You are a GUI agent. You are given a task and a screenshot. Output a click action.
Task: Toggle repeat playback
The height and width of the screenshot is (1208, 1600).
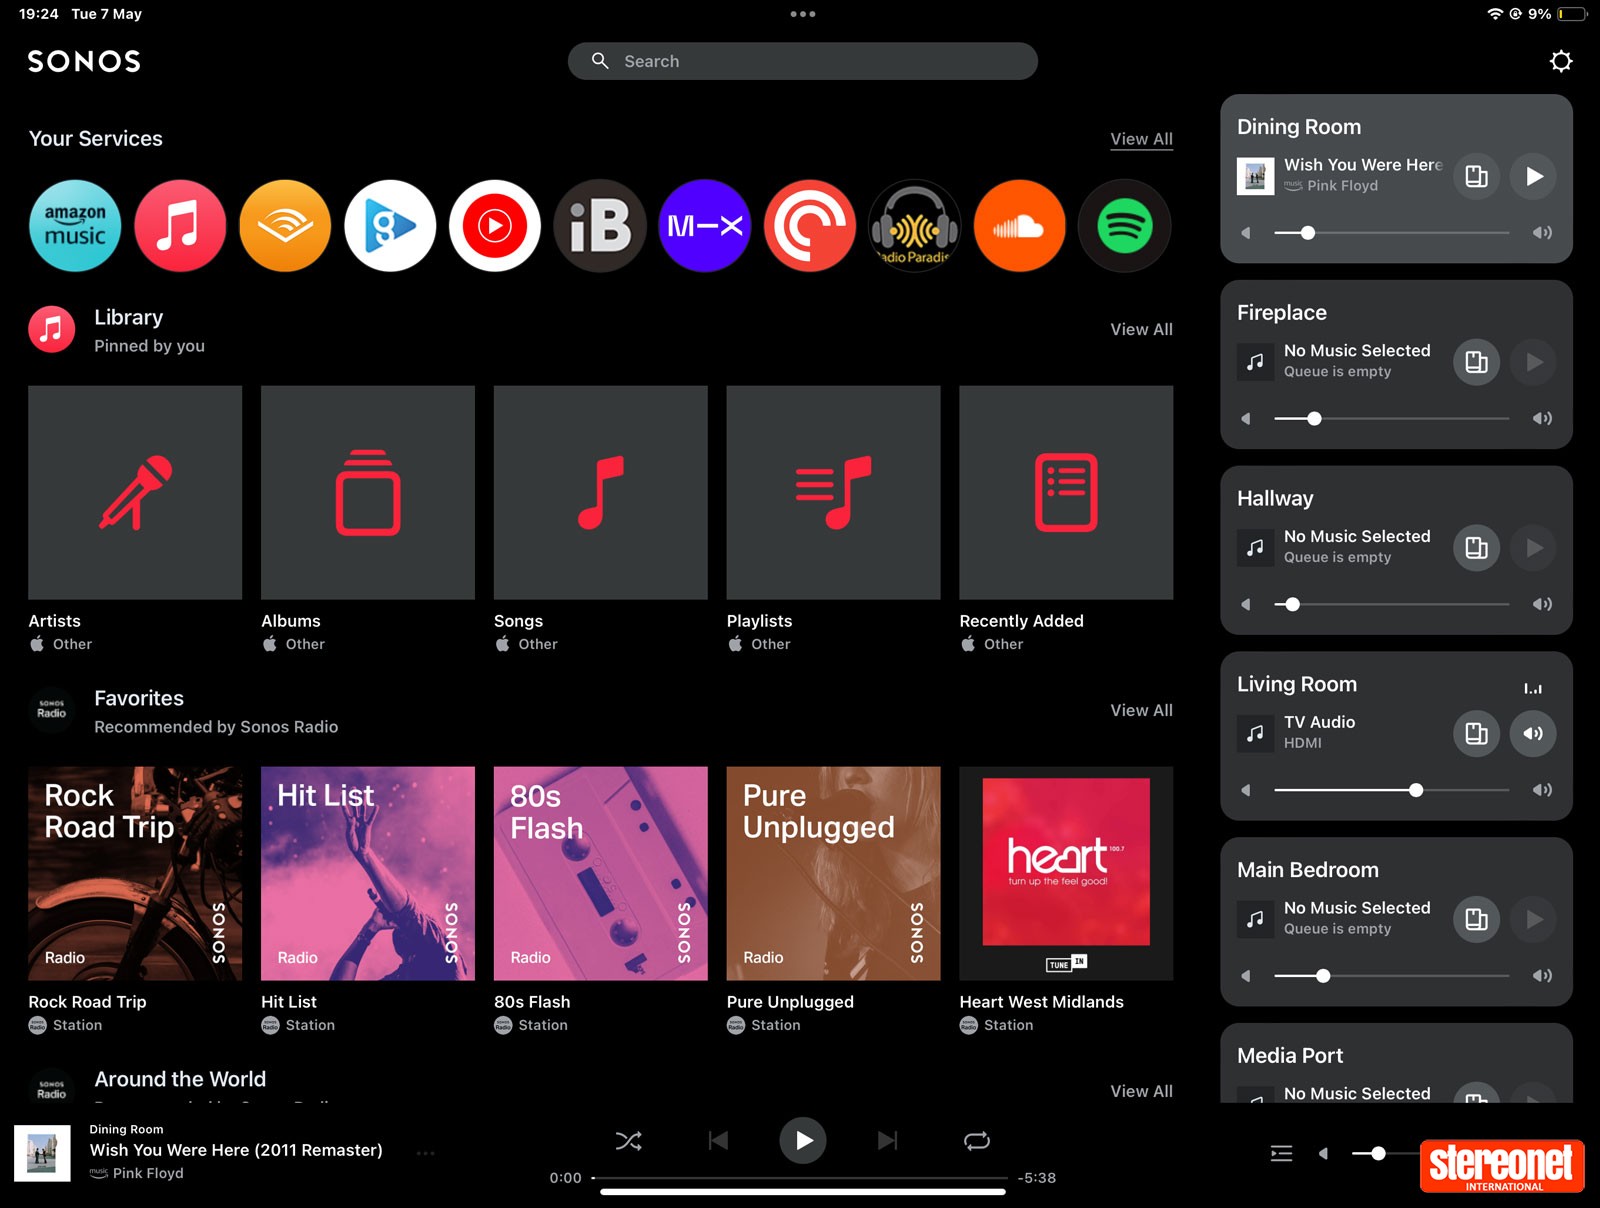(977, 1140)
